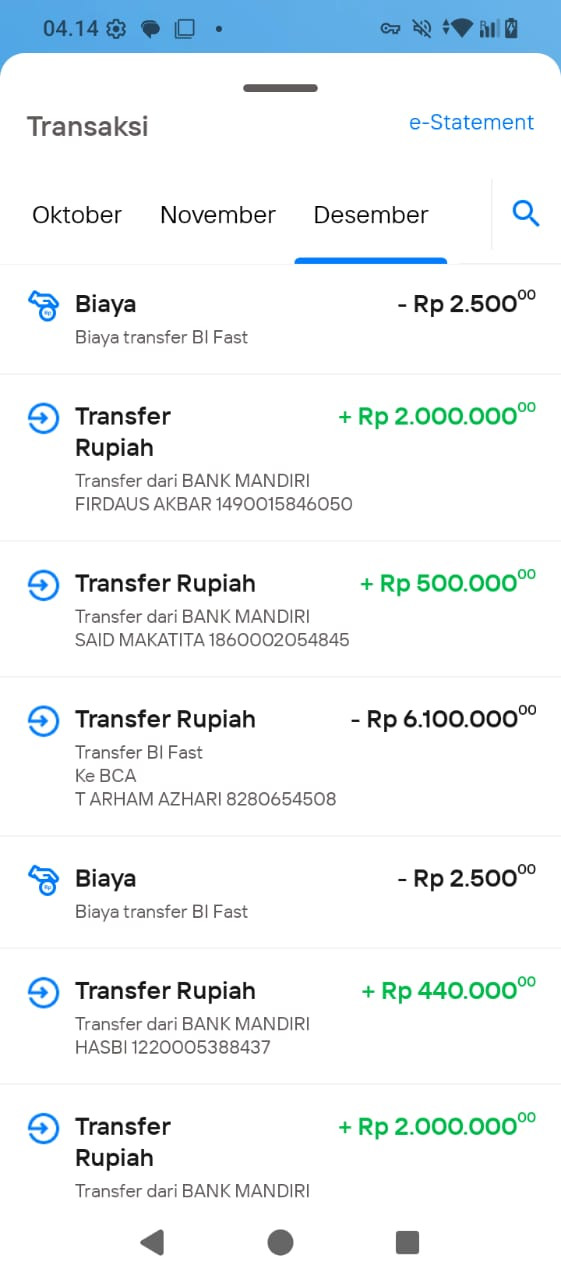Tap transfer icon for HASBI entry
The height and width of the screenshot is (1280, 561).
tap(43, 993)
